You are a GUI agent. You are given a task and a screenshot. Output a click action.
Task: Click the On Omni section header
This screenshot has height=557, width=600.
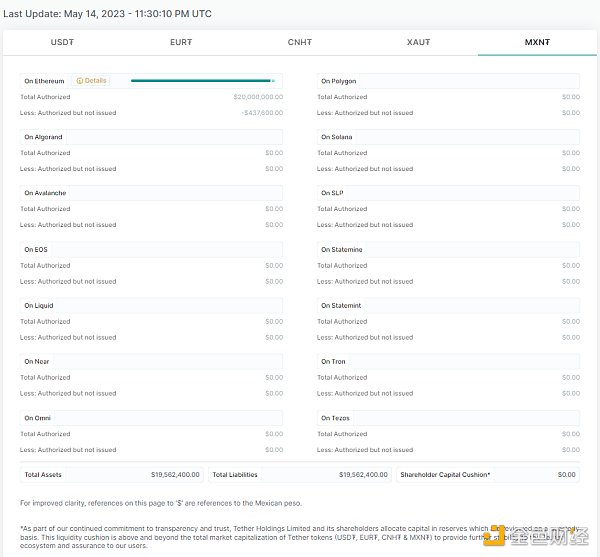tap(38, 418)
